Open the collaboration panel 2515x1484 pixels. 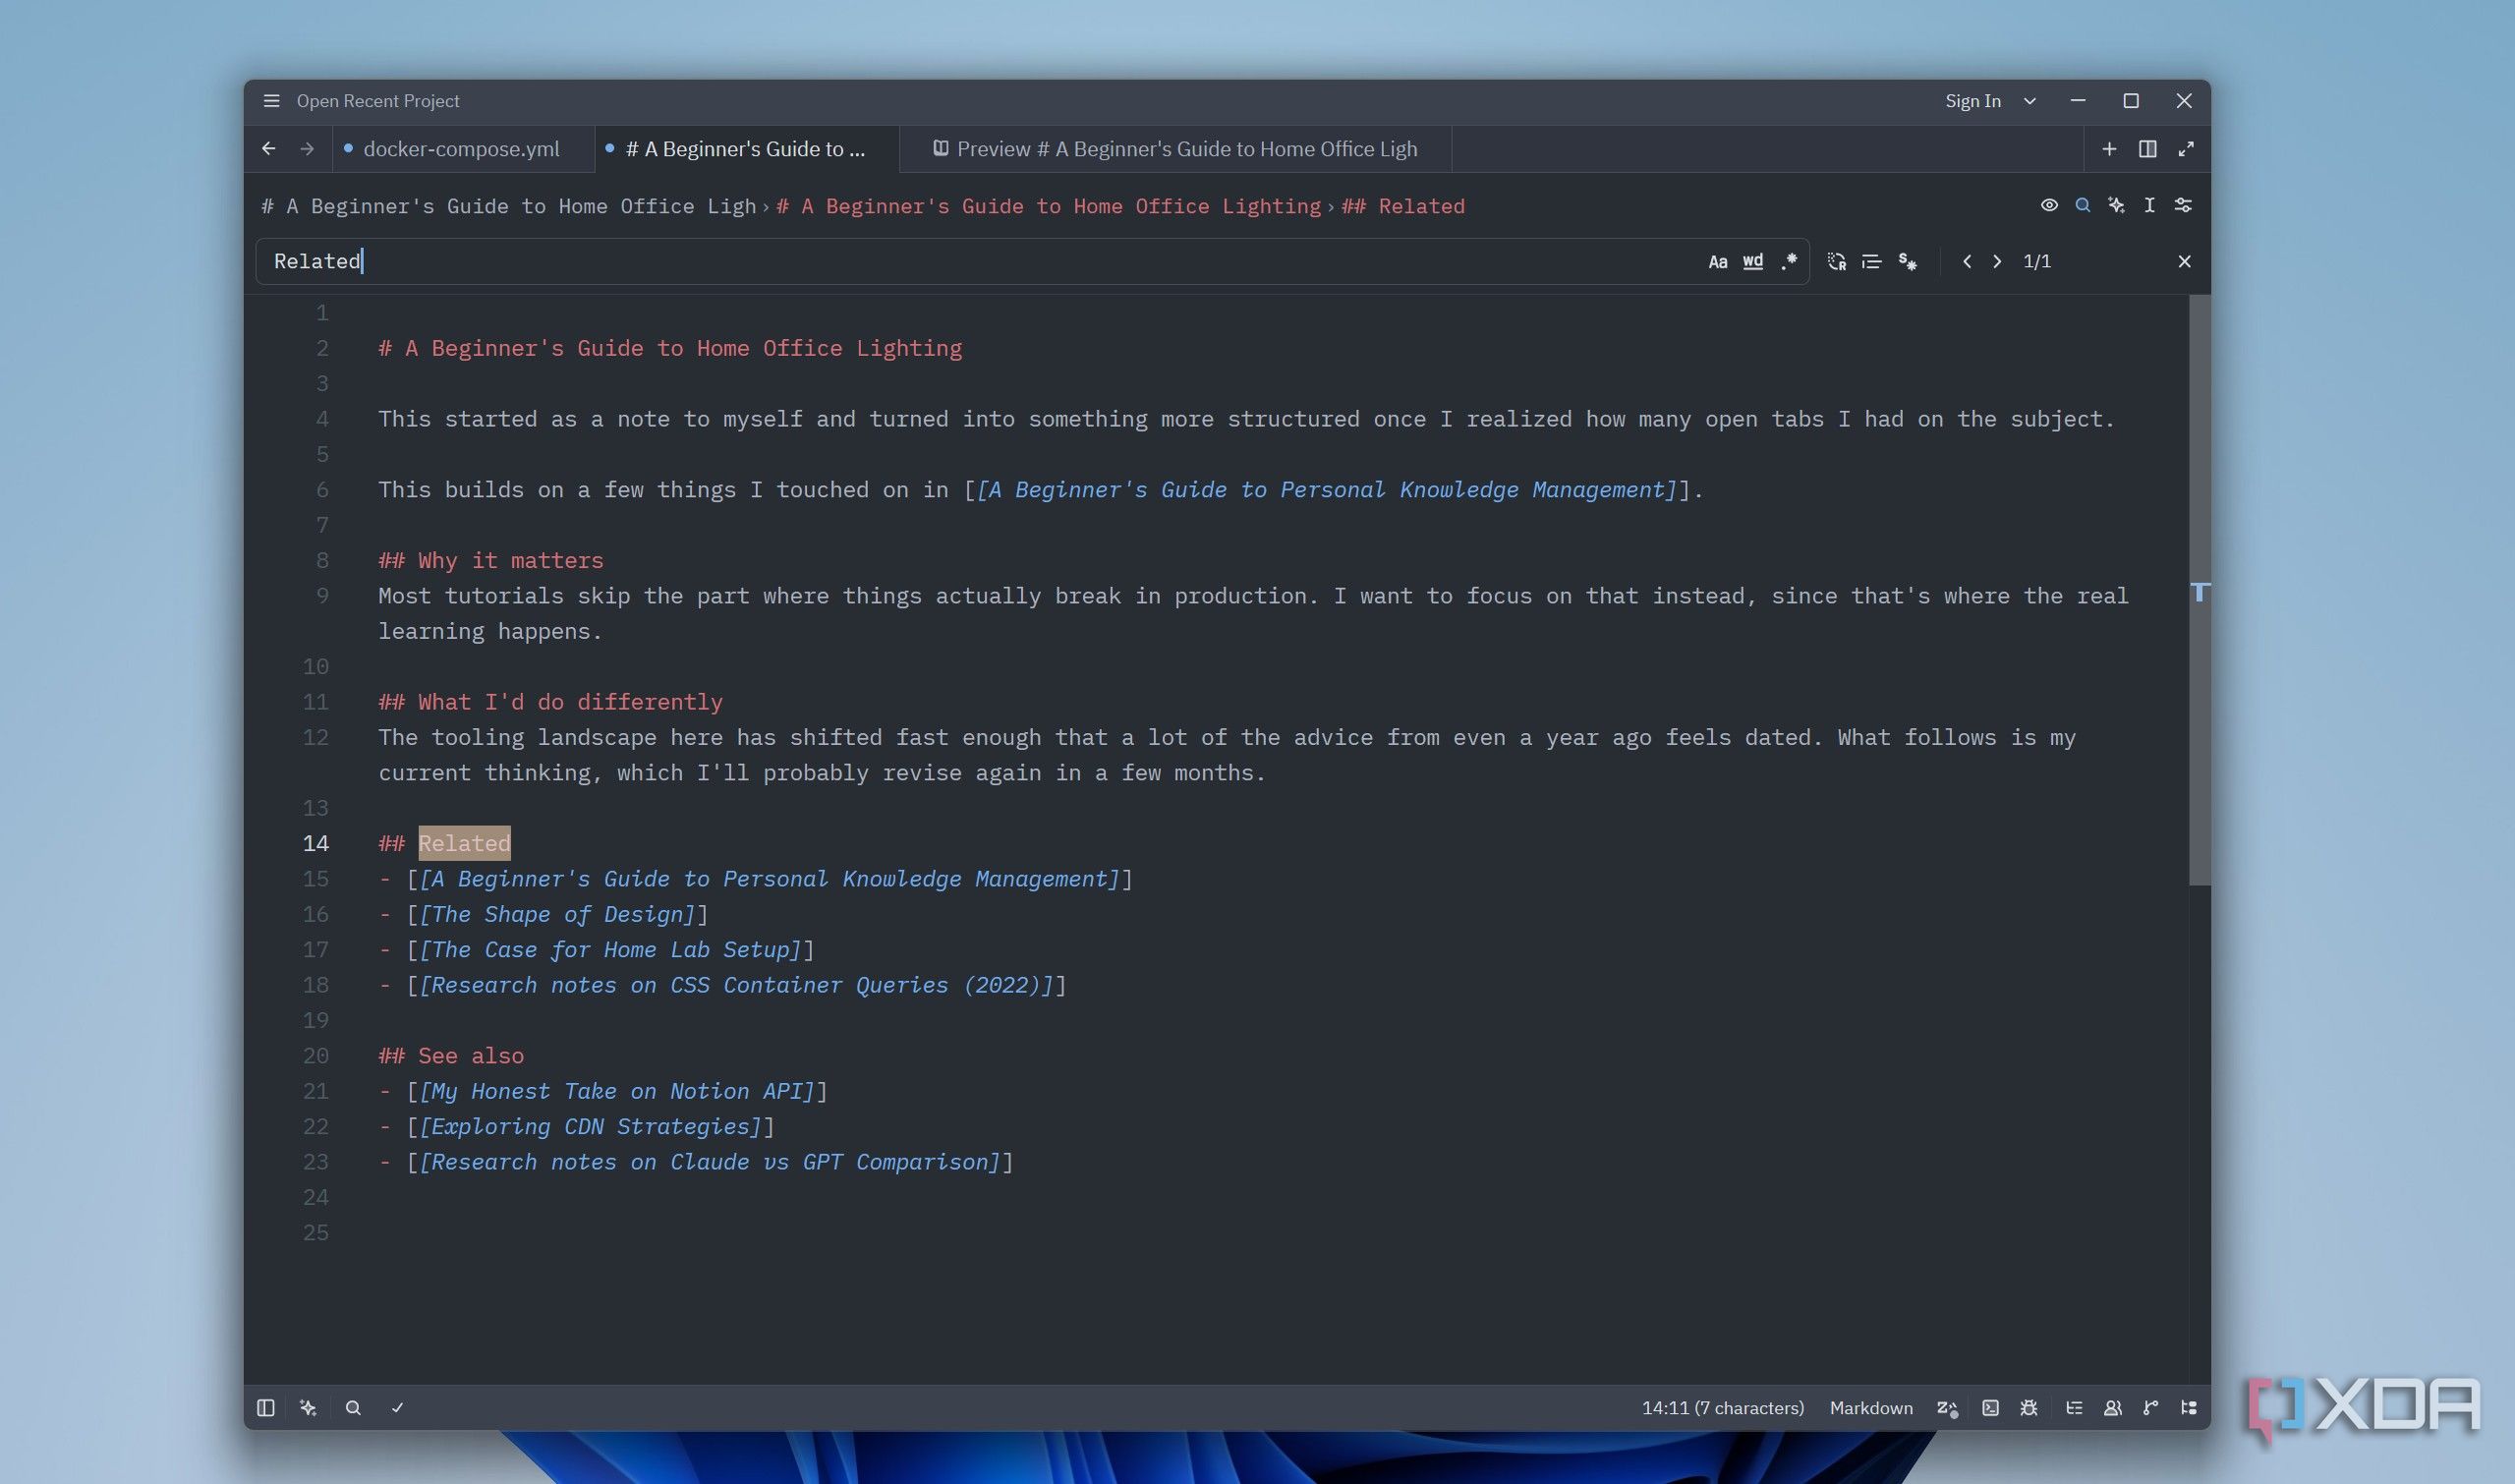tap(2113, 1408)
